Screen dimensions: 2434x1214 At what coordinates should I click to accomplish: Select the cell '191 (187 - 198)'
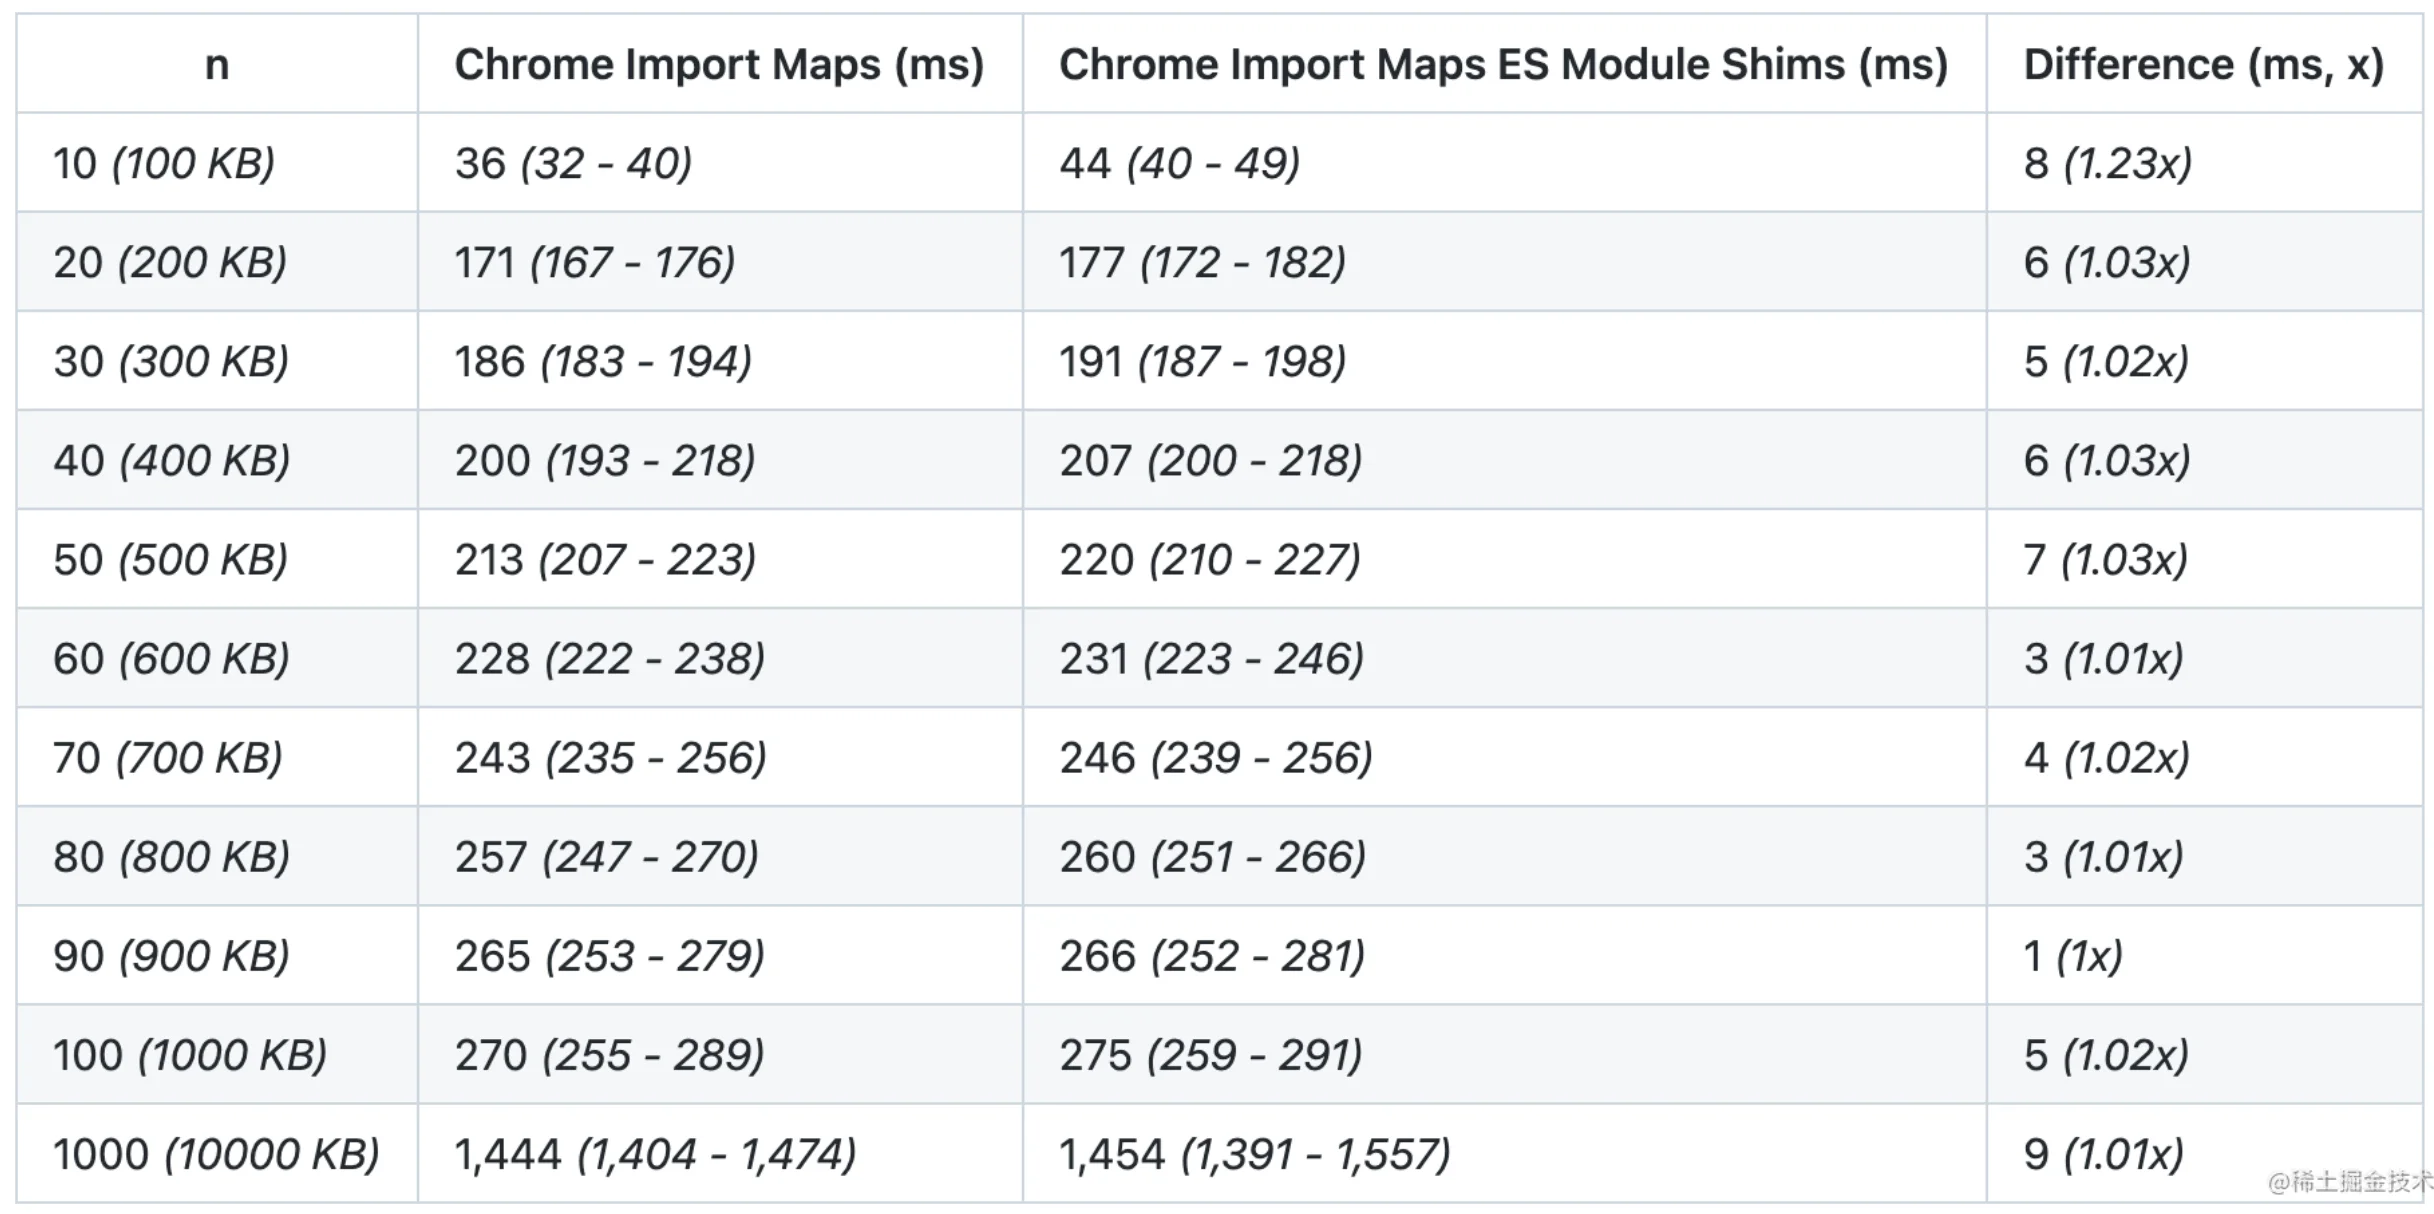[1504, 360]
